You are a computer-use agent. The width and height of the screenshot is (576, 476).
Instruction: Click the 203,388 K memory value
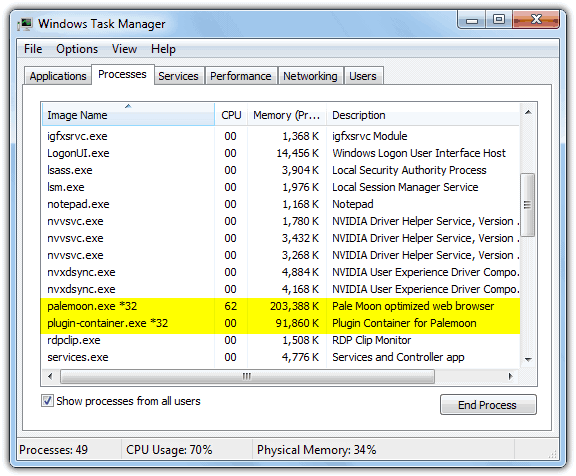click(294, 306)
